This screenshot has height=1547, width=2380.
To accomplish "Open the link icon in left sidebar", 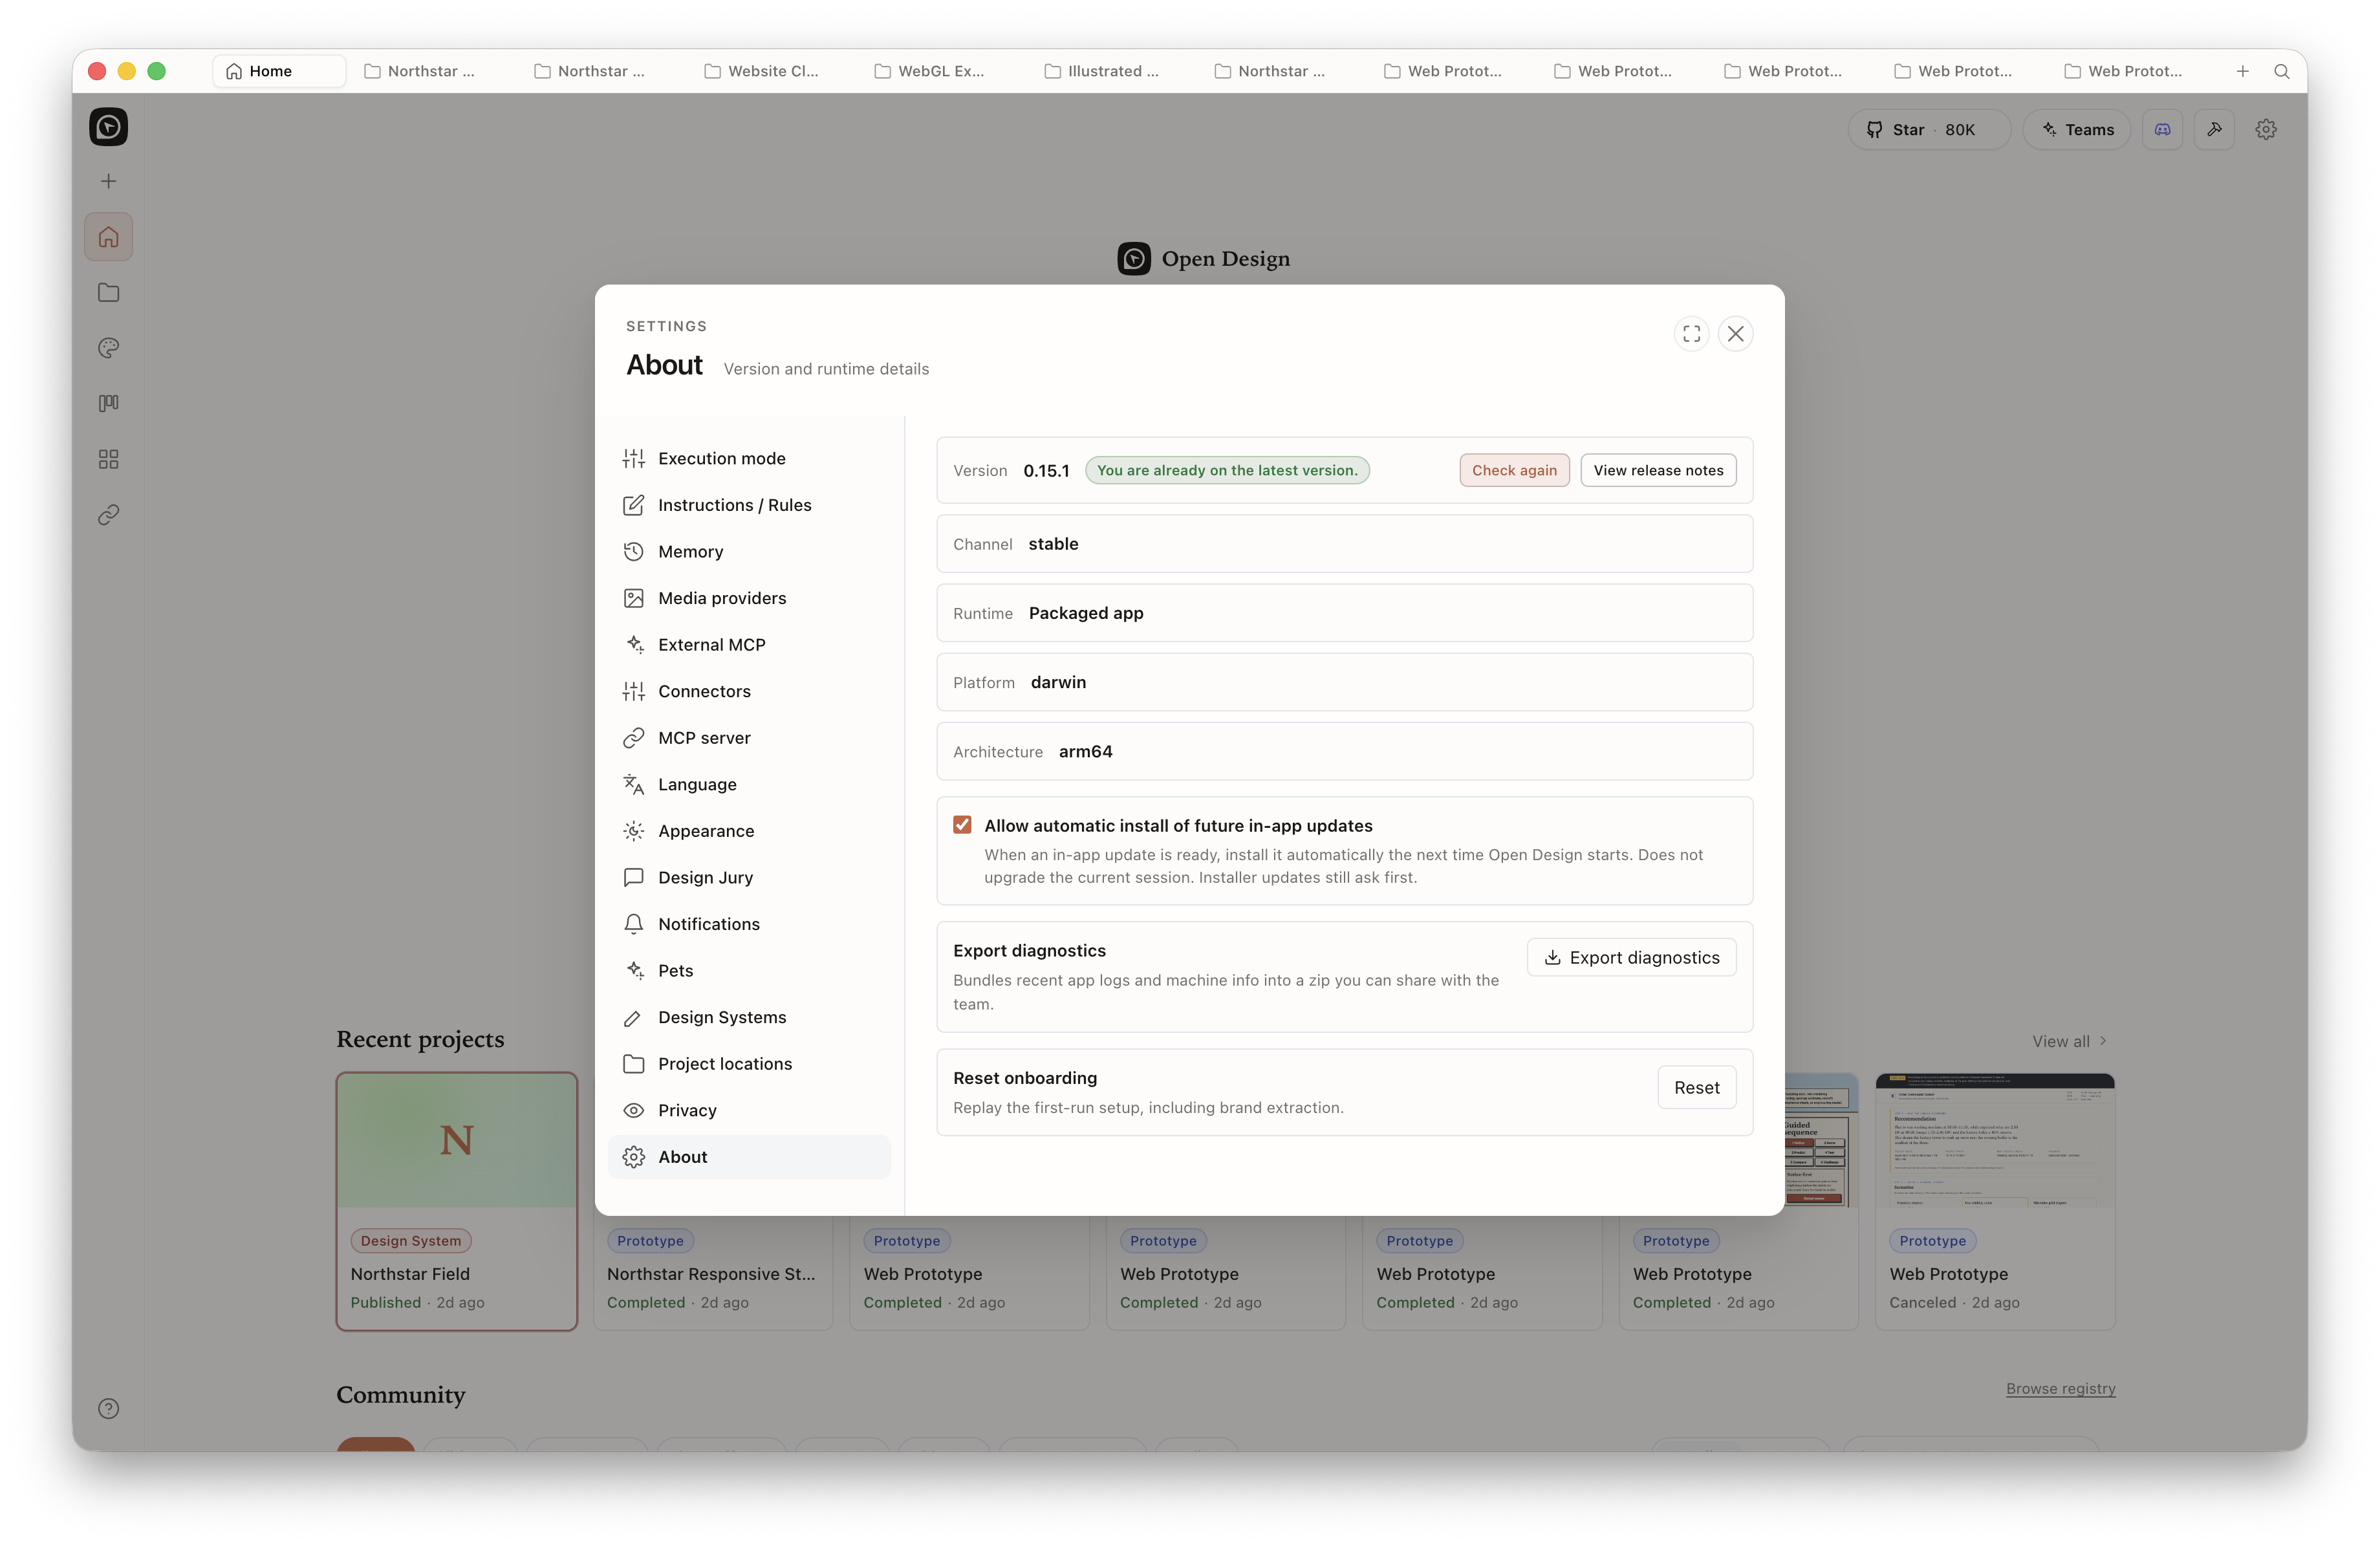I will [x=108, y=514].
